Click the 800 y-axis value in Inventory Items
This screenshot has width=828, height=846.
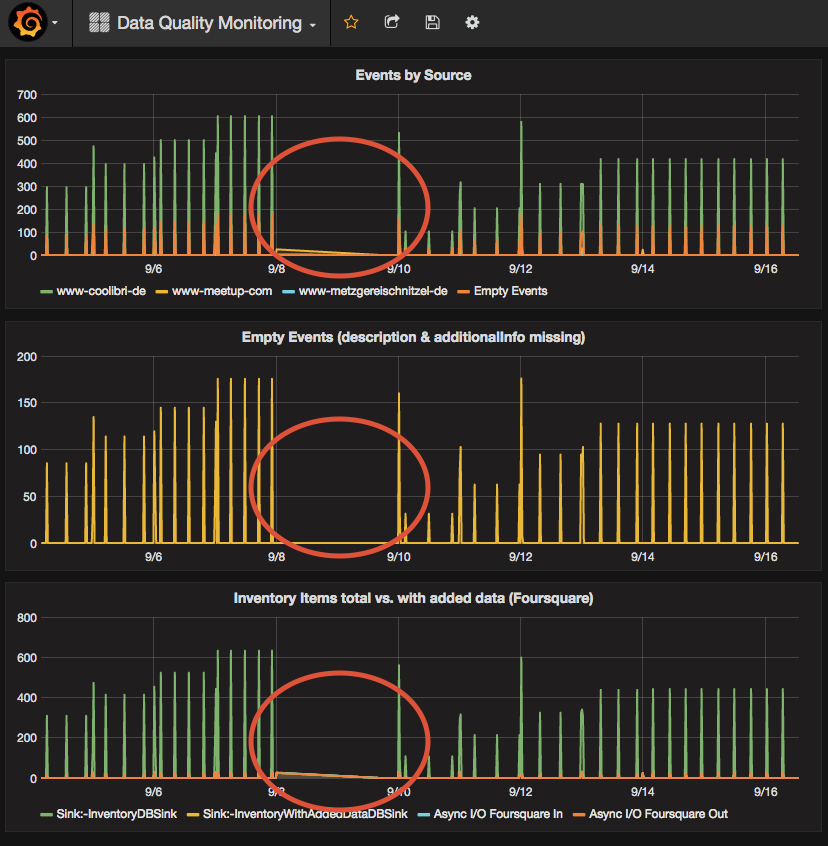[27, 618]
